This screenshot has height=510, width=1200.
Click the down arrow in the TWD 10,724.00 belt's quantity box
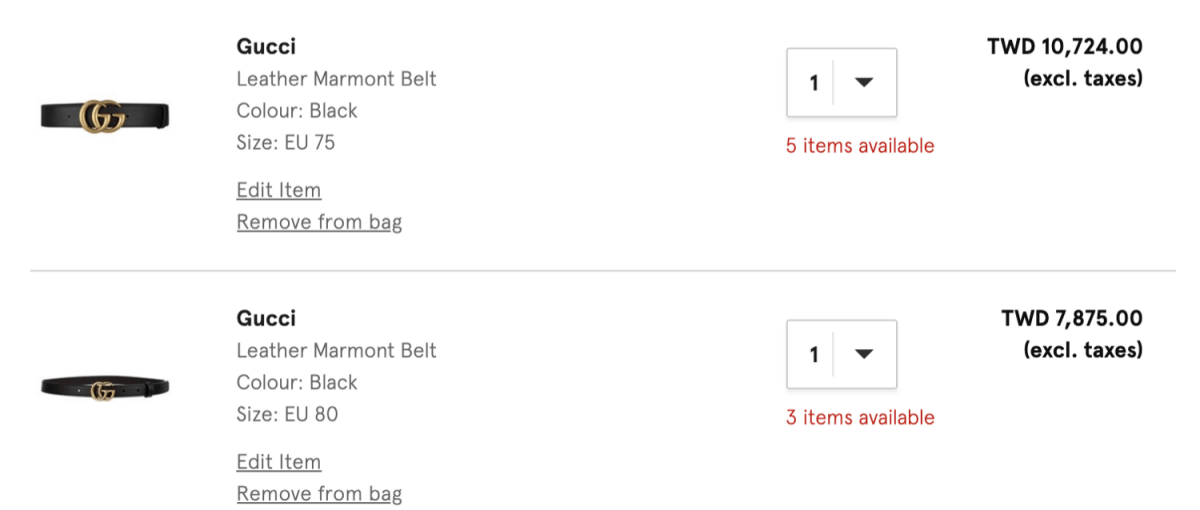[x=865, y=83]
